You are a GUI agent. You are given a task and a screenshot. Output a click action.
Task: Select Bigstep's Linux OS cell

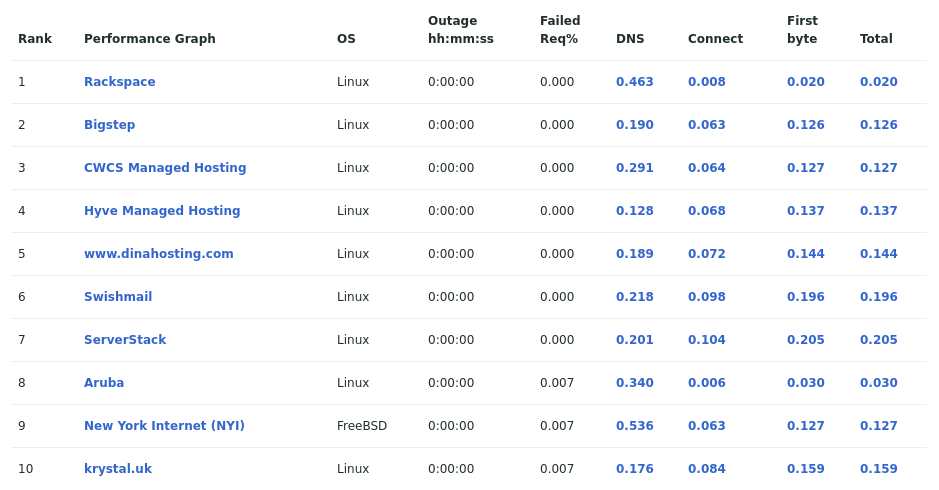[353, 125]
